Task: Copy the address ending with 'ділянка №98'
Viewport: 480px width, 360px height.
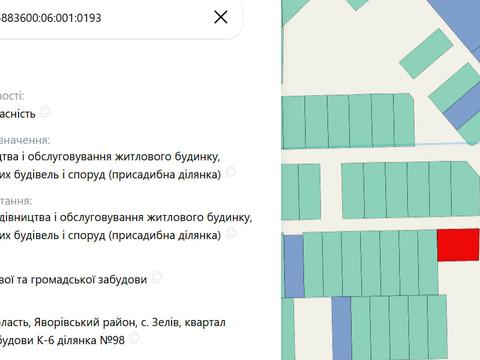Action: pyautogui.click(x=134, y=338)
